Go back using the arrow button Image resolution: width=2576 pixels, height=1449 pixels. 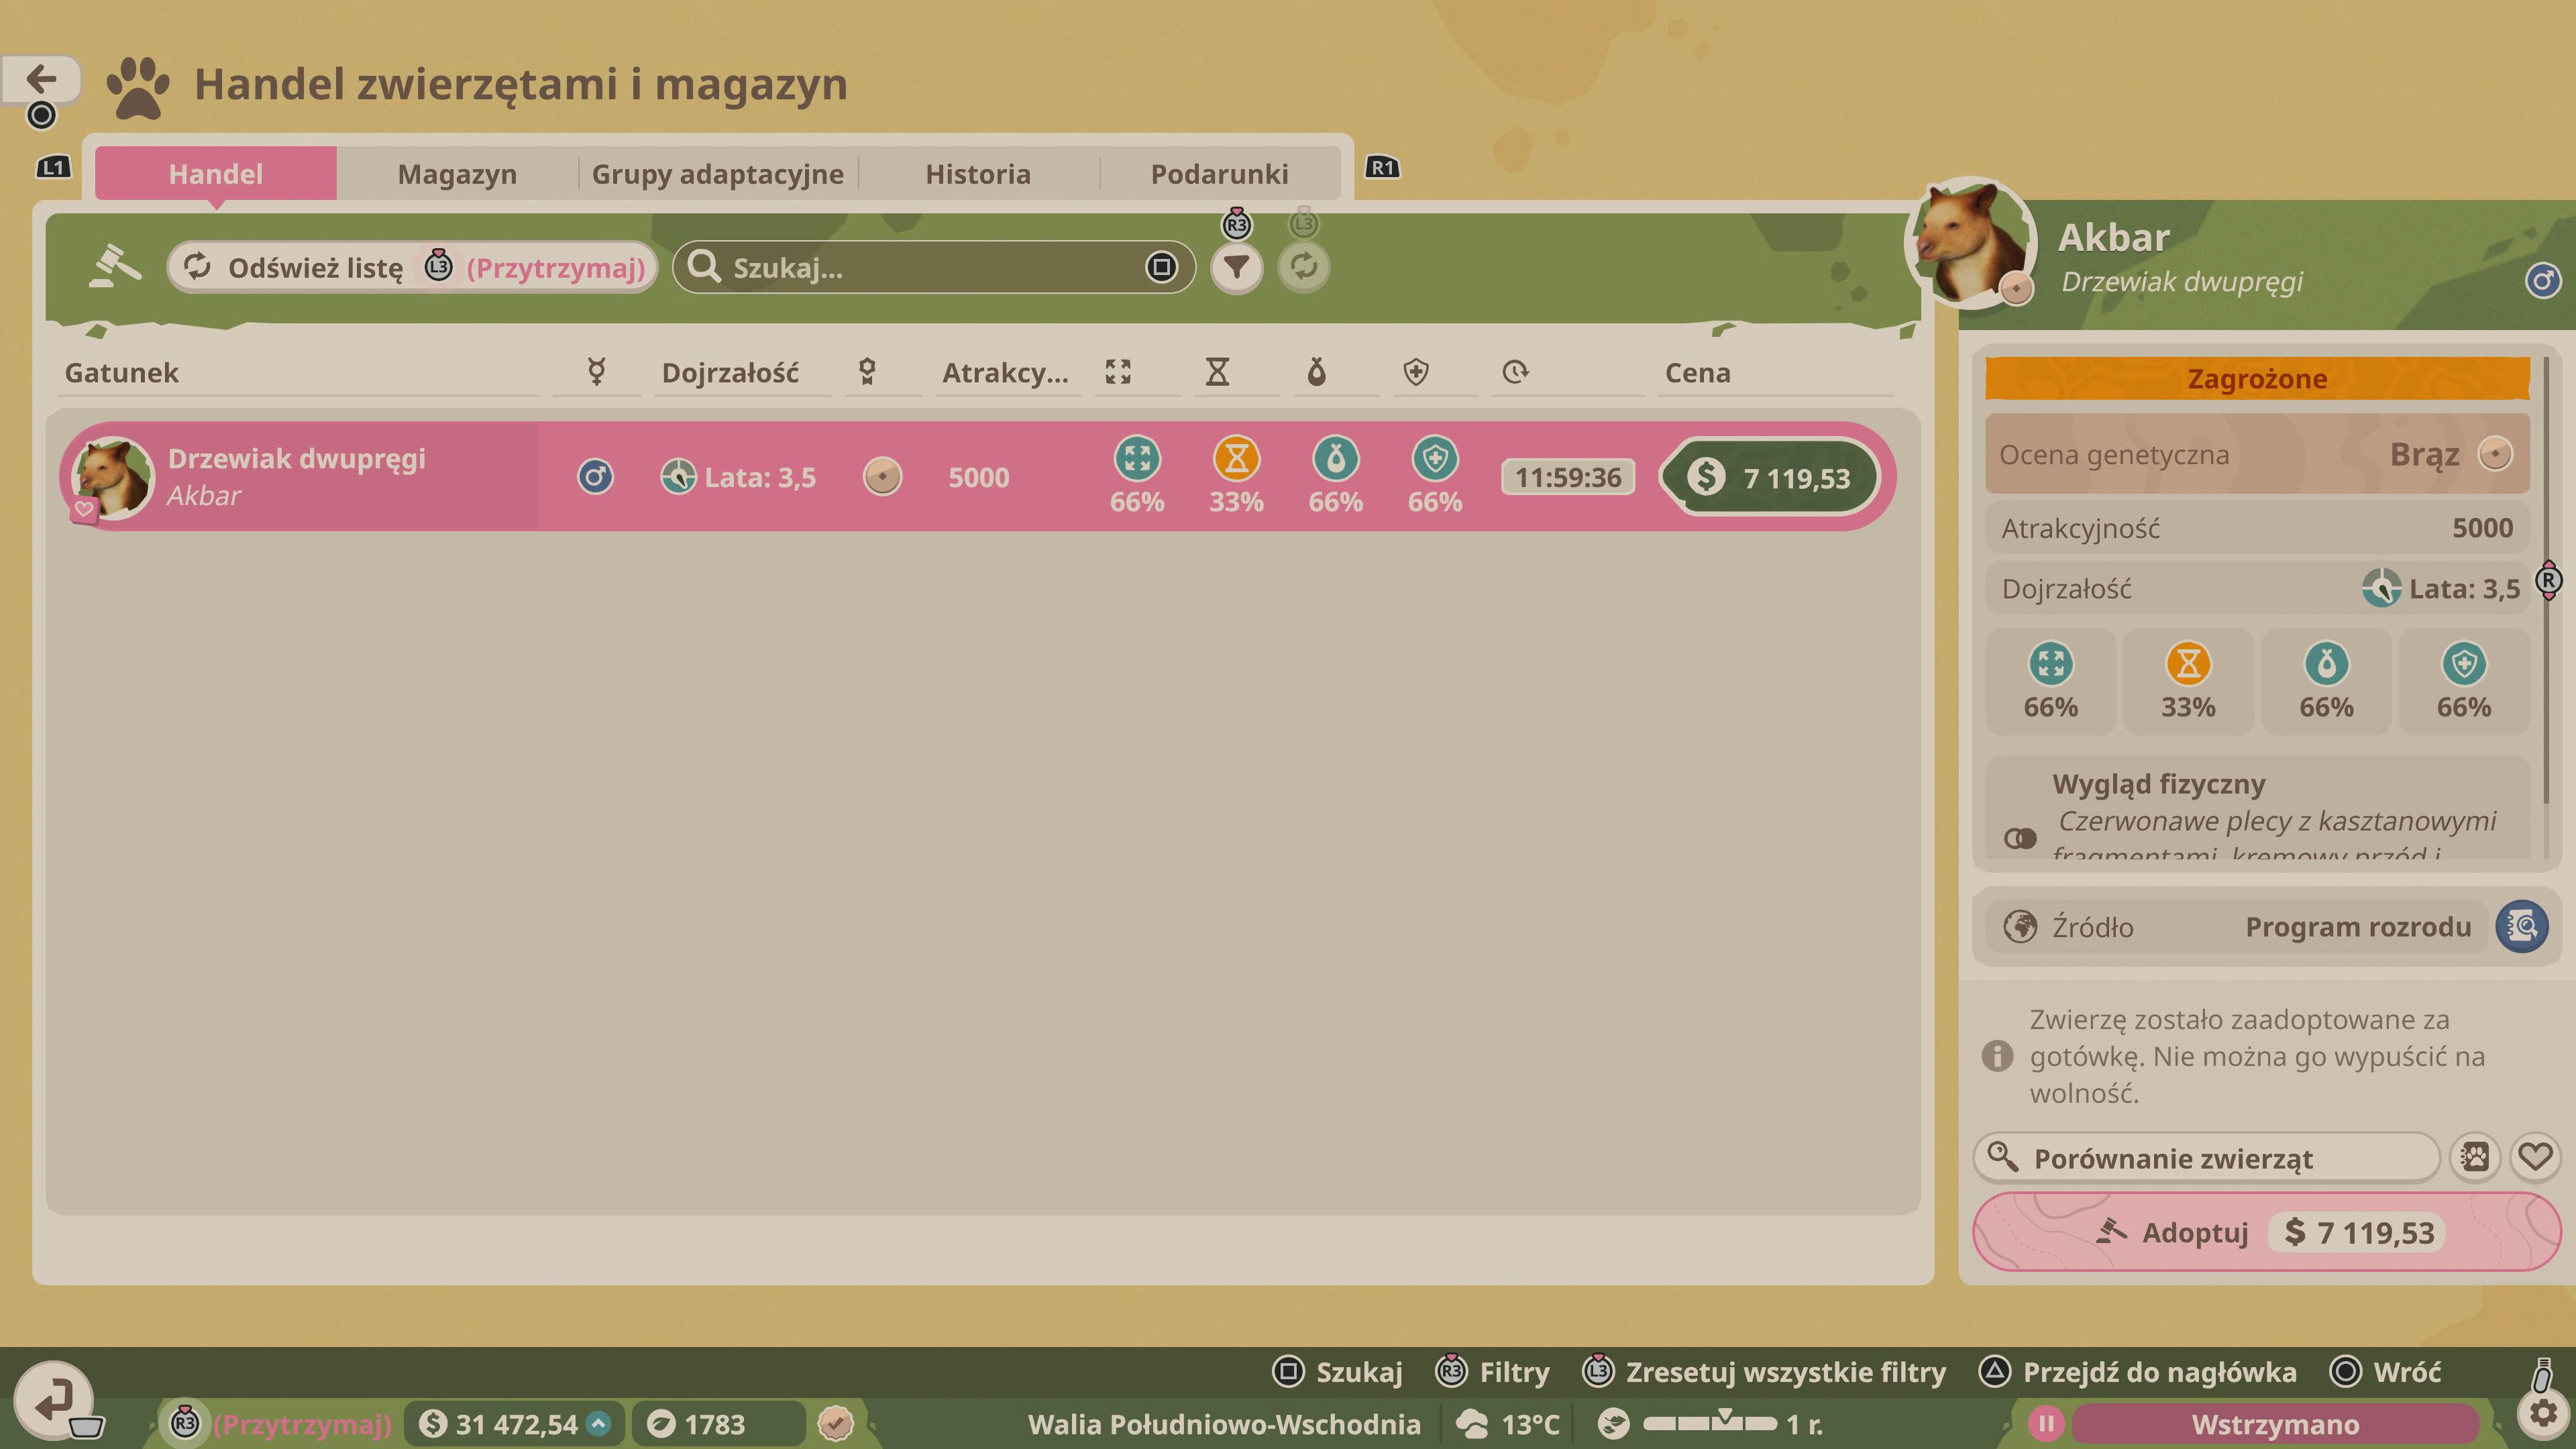(x=41, y=78)
